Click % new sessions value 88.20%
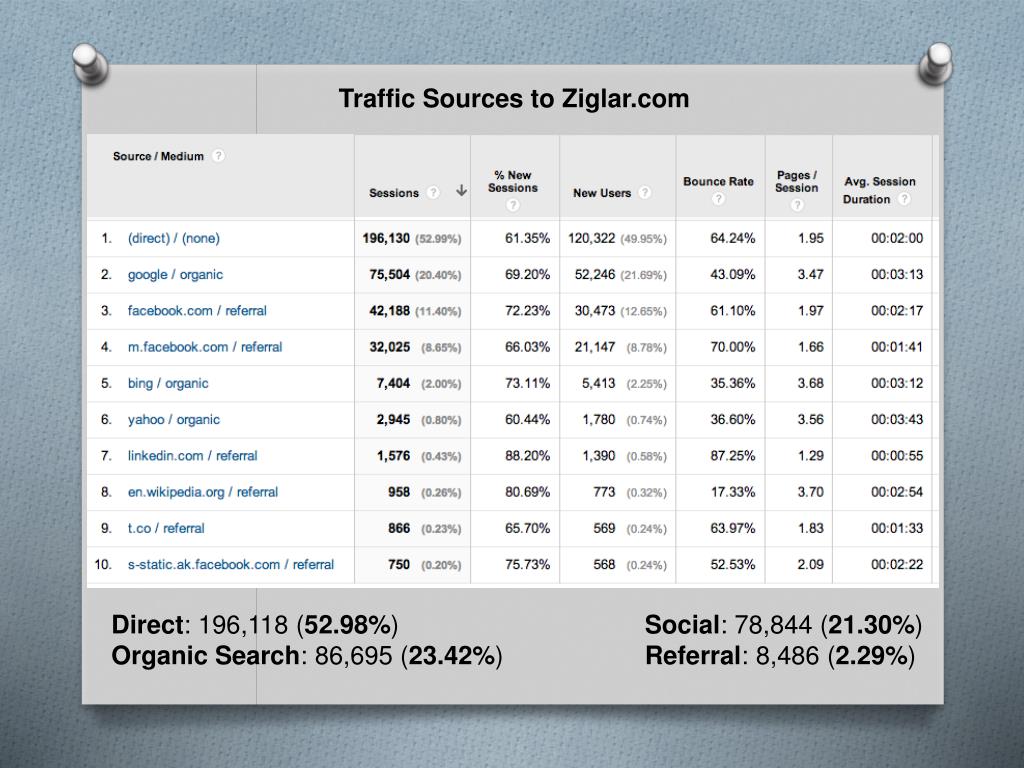 [x=528, y=456]
